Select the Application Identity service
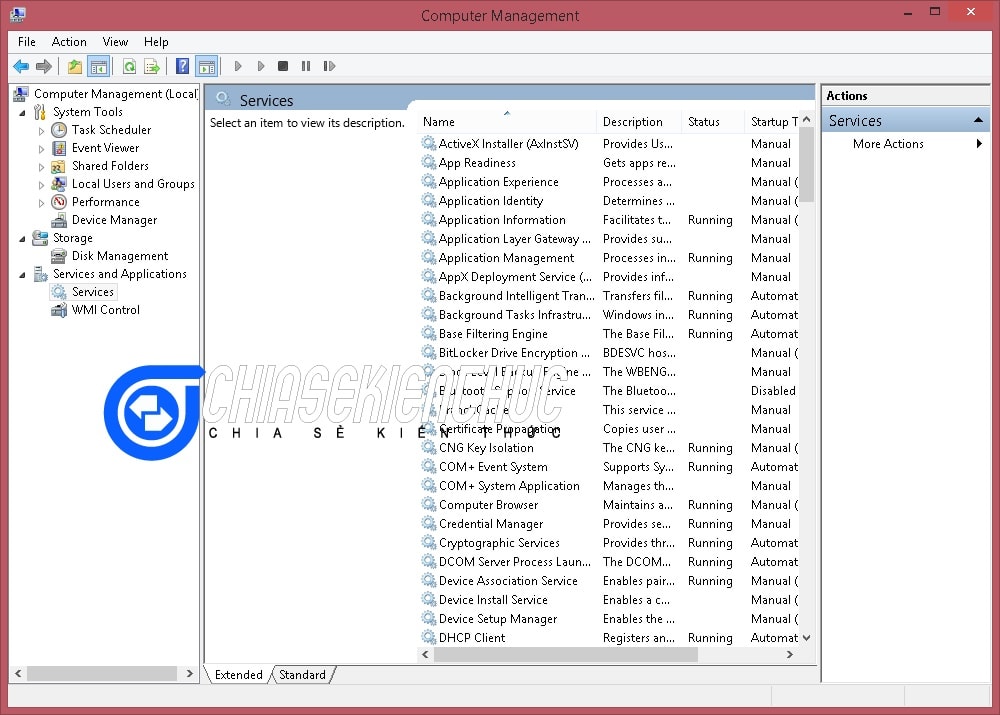Screen dimensions: 1000x715 coord(490,201)
